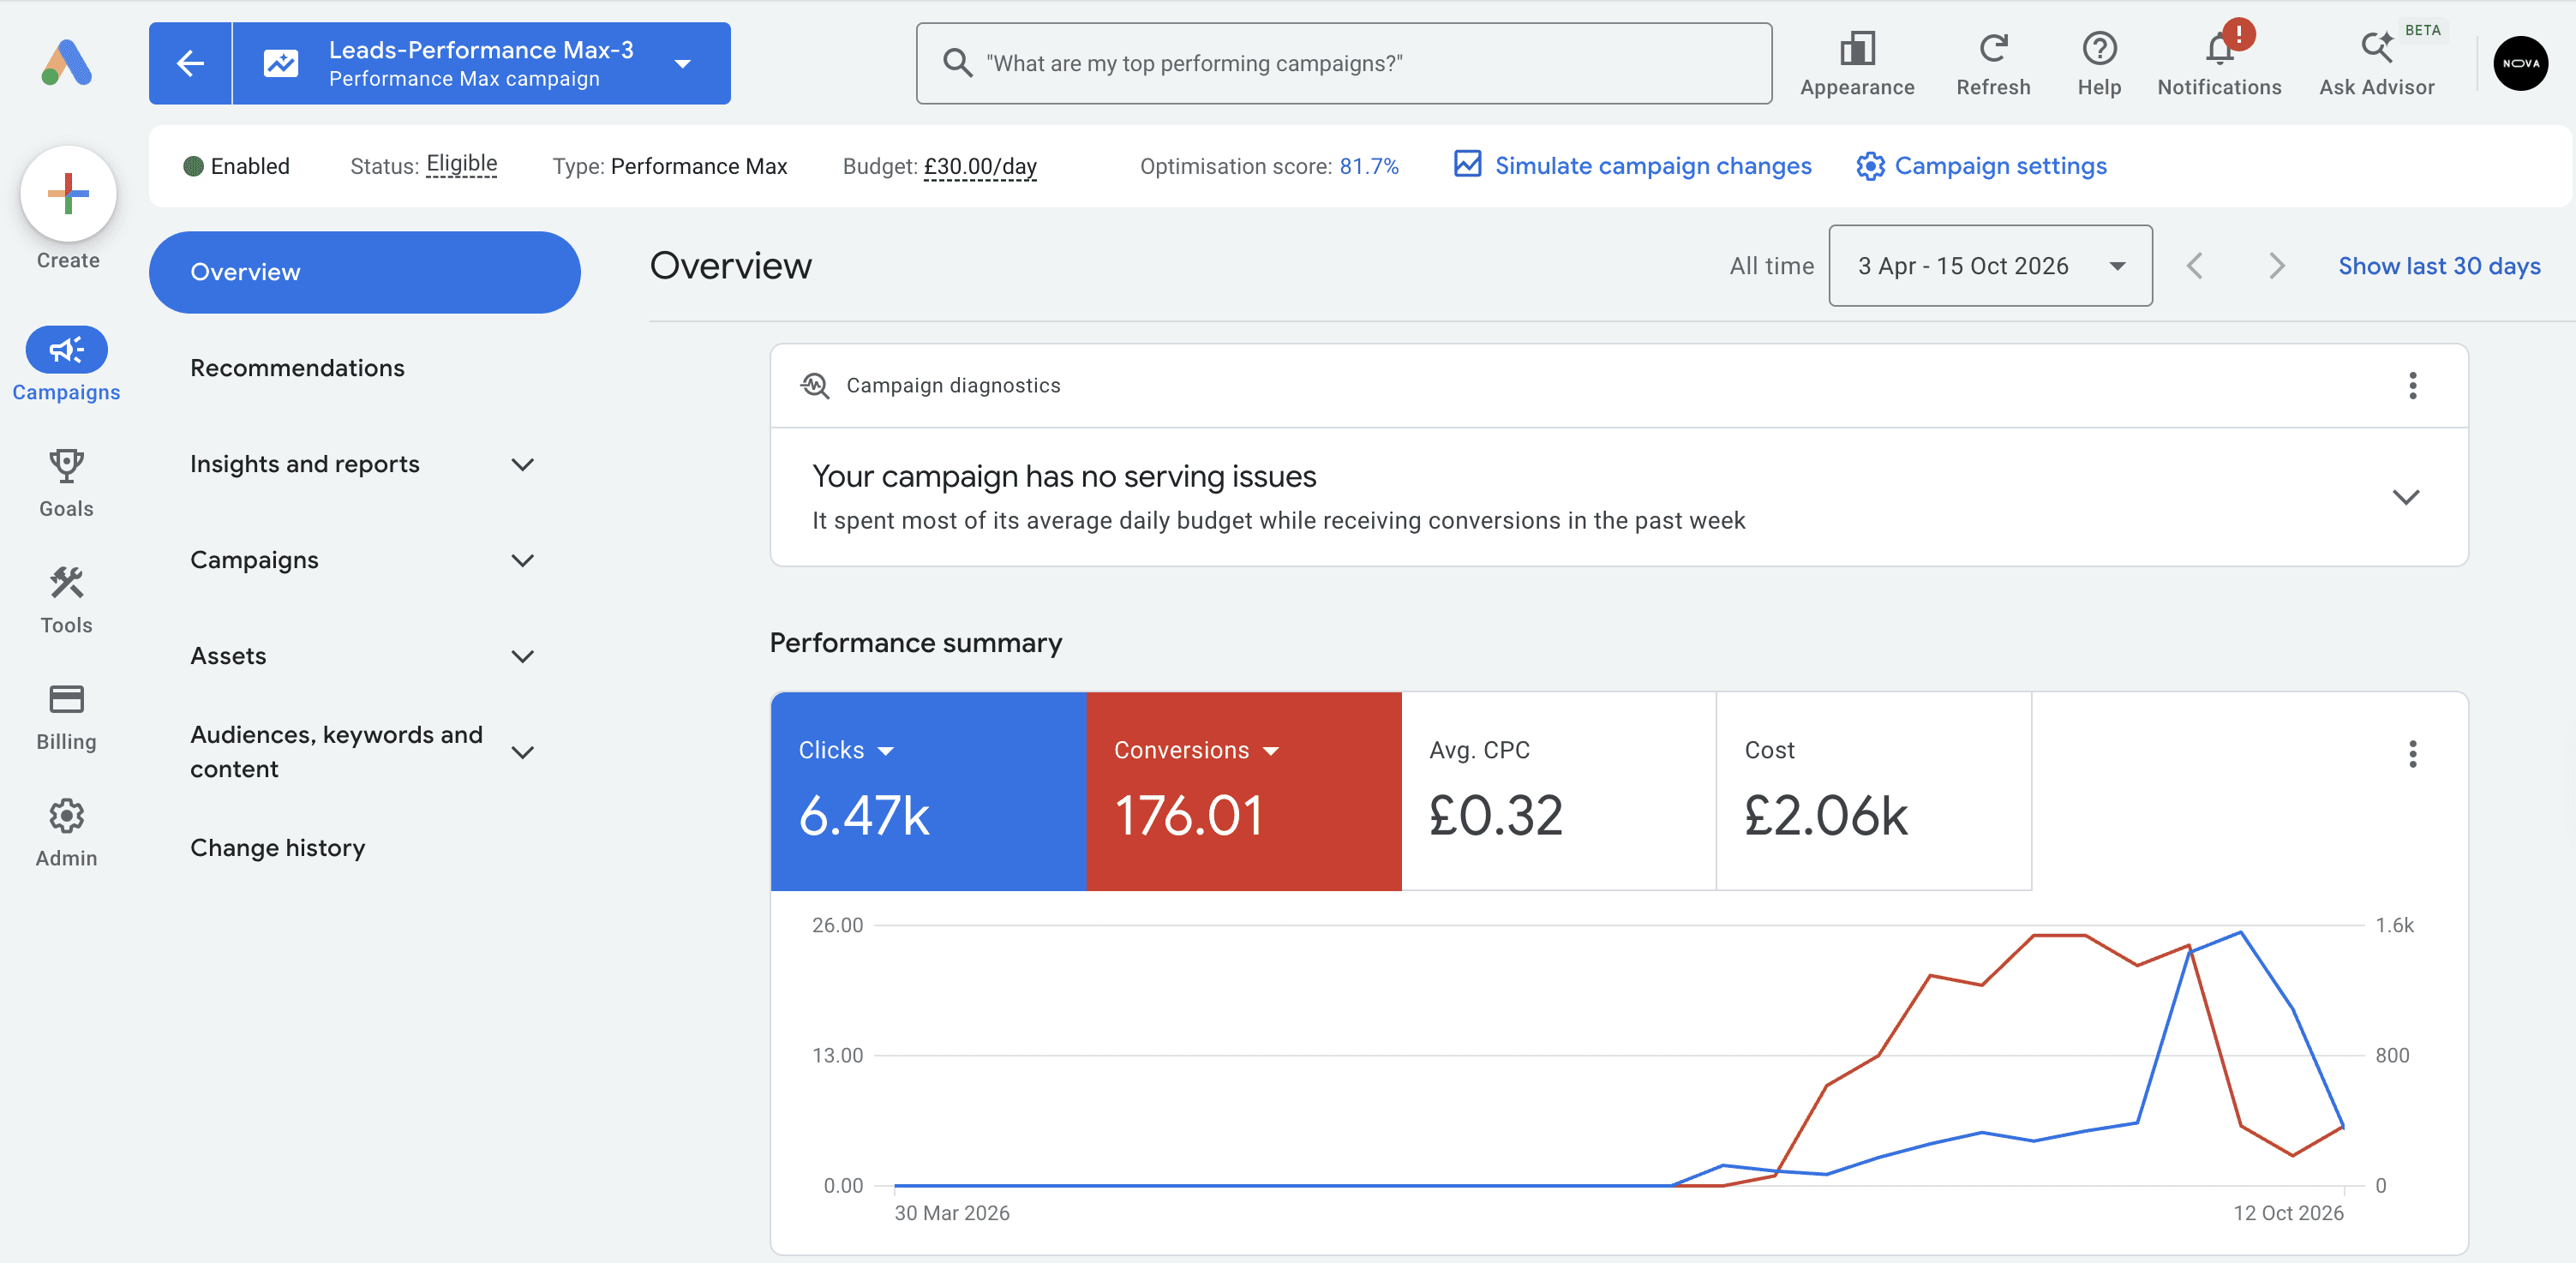Open Recommendations in the side menu
This screenshot has width=2576, height=1263.
(x=297, y=368)
